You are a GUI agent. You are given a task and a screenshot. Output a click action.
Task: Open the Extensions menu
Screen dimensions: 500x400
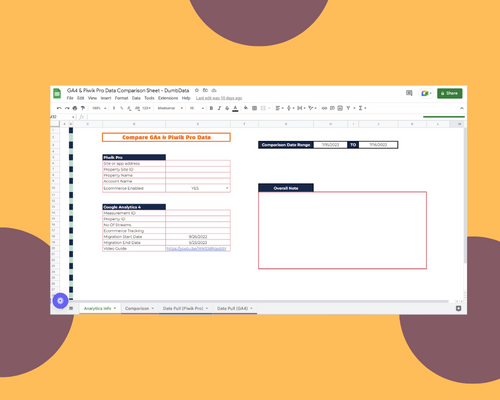(x=168, y=98)
